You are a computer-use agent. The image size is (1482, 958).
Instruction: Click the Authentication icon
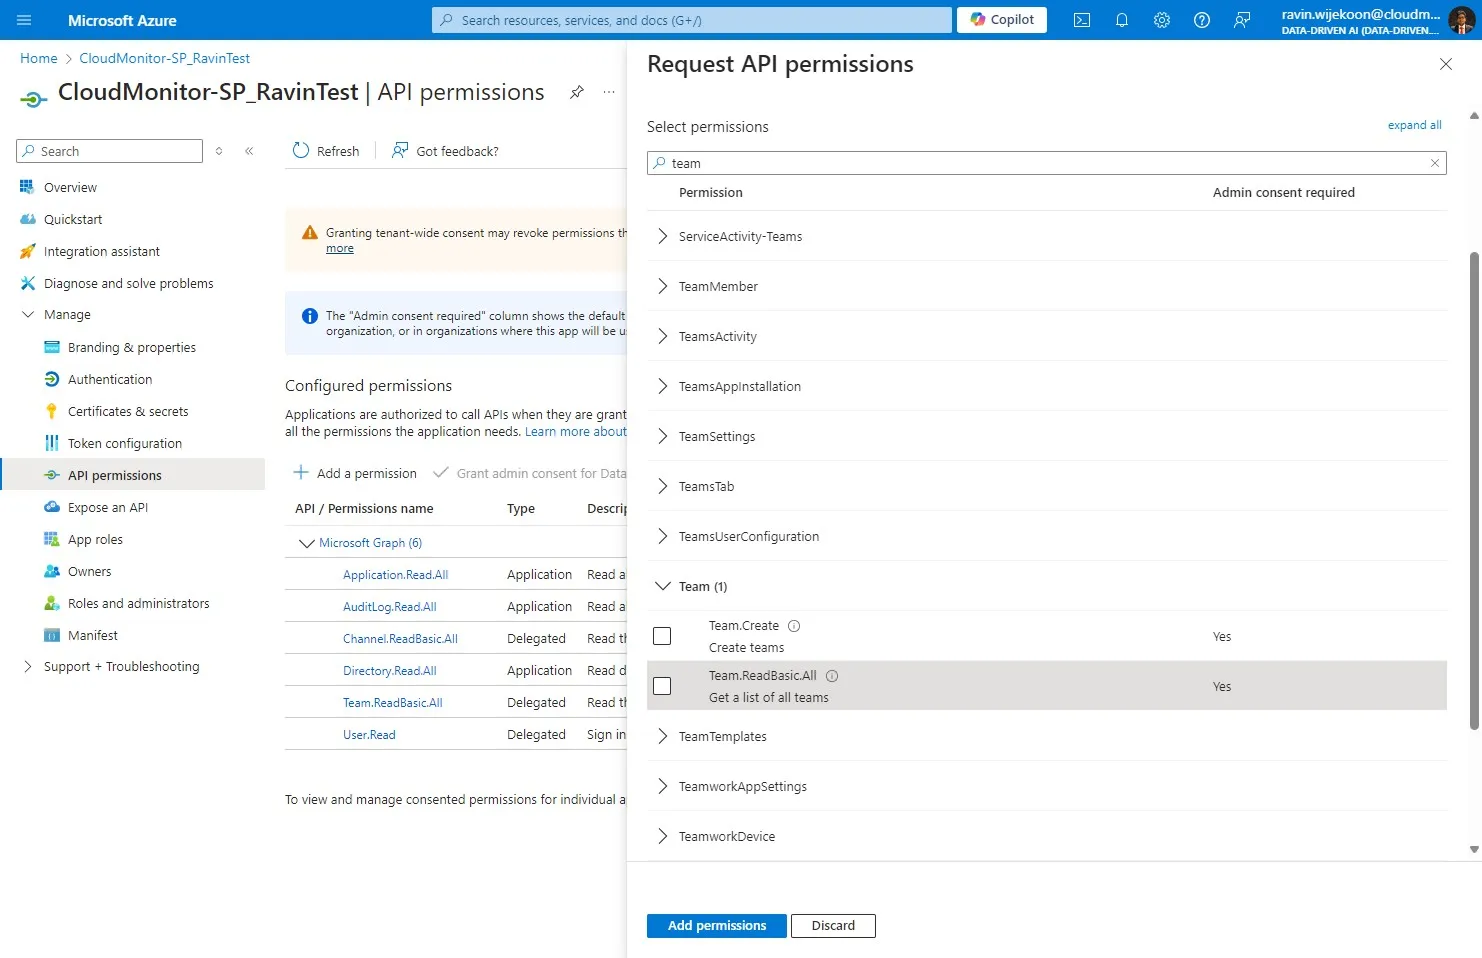pos(52,379)
